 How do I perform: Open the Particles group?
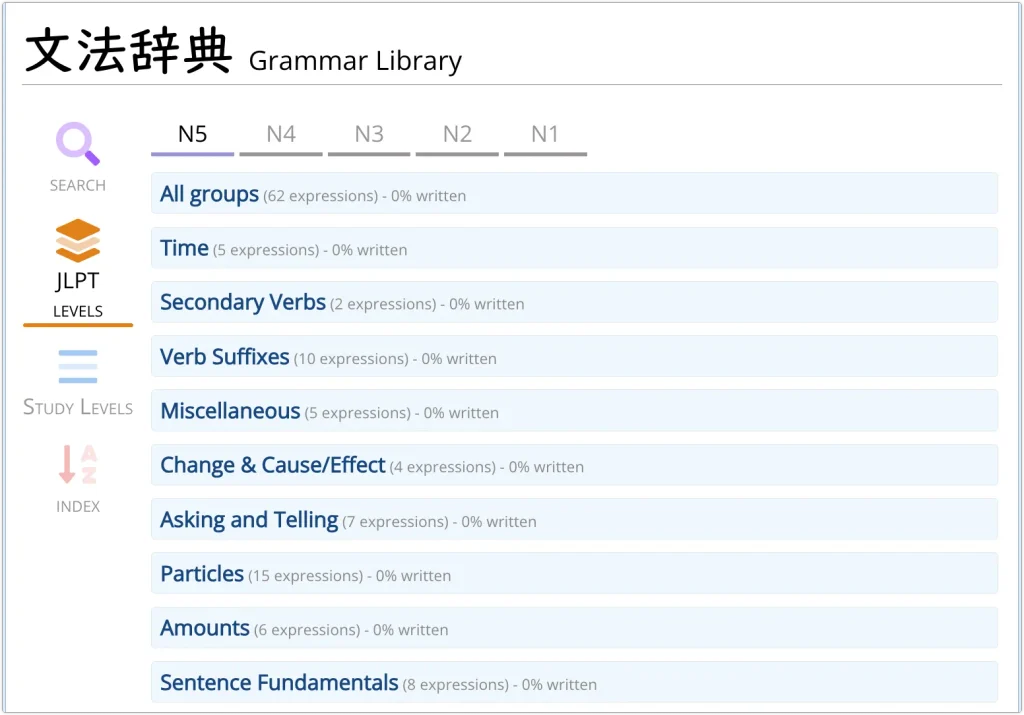pos(574,573)
